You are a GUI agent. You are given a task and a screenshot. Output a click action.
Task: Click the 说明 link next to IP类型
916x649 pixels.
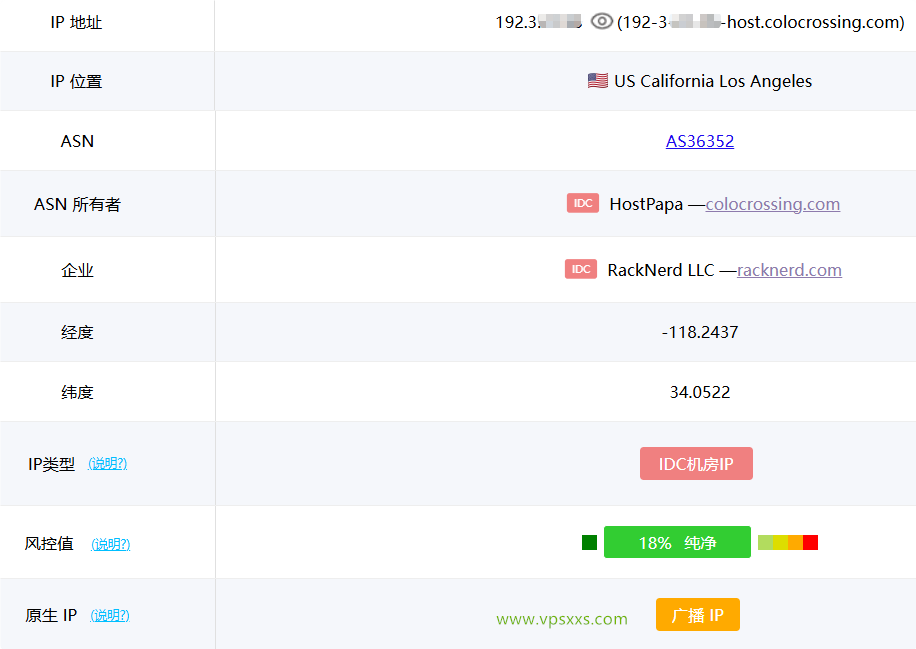tap(107, 464)
